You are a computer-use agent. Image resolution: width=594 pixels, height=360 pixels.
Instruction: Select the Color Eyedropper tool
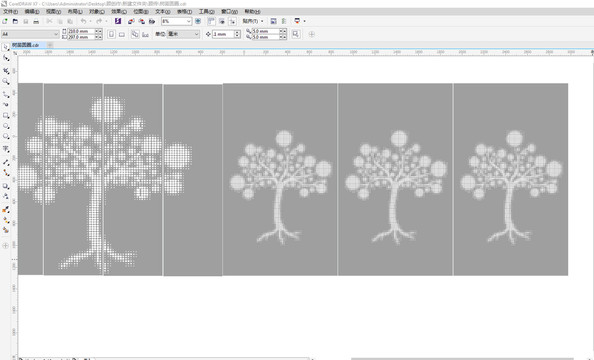point(6,209)
